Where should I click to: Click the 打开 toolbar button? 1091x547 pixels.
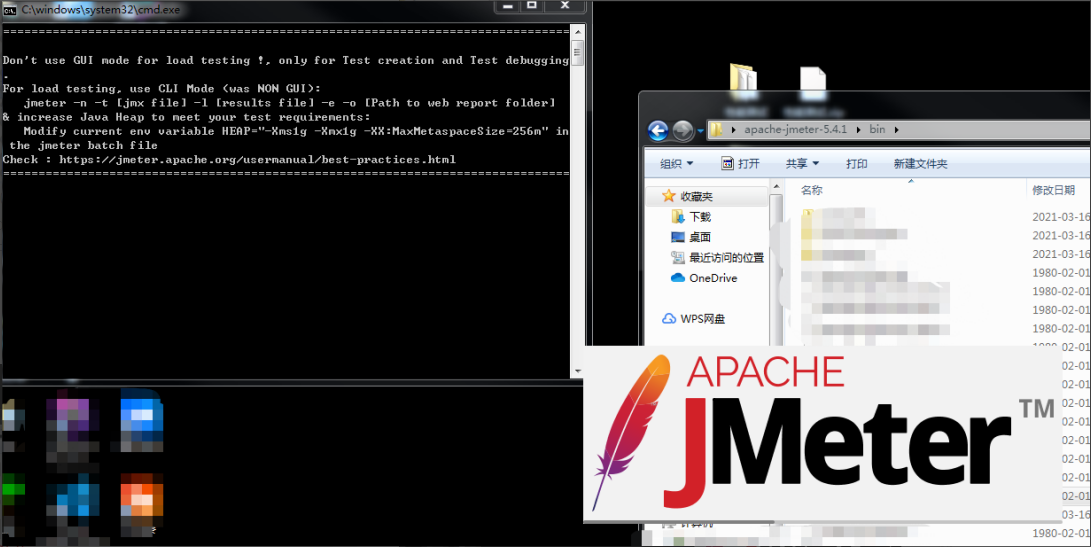(740, 164)
